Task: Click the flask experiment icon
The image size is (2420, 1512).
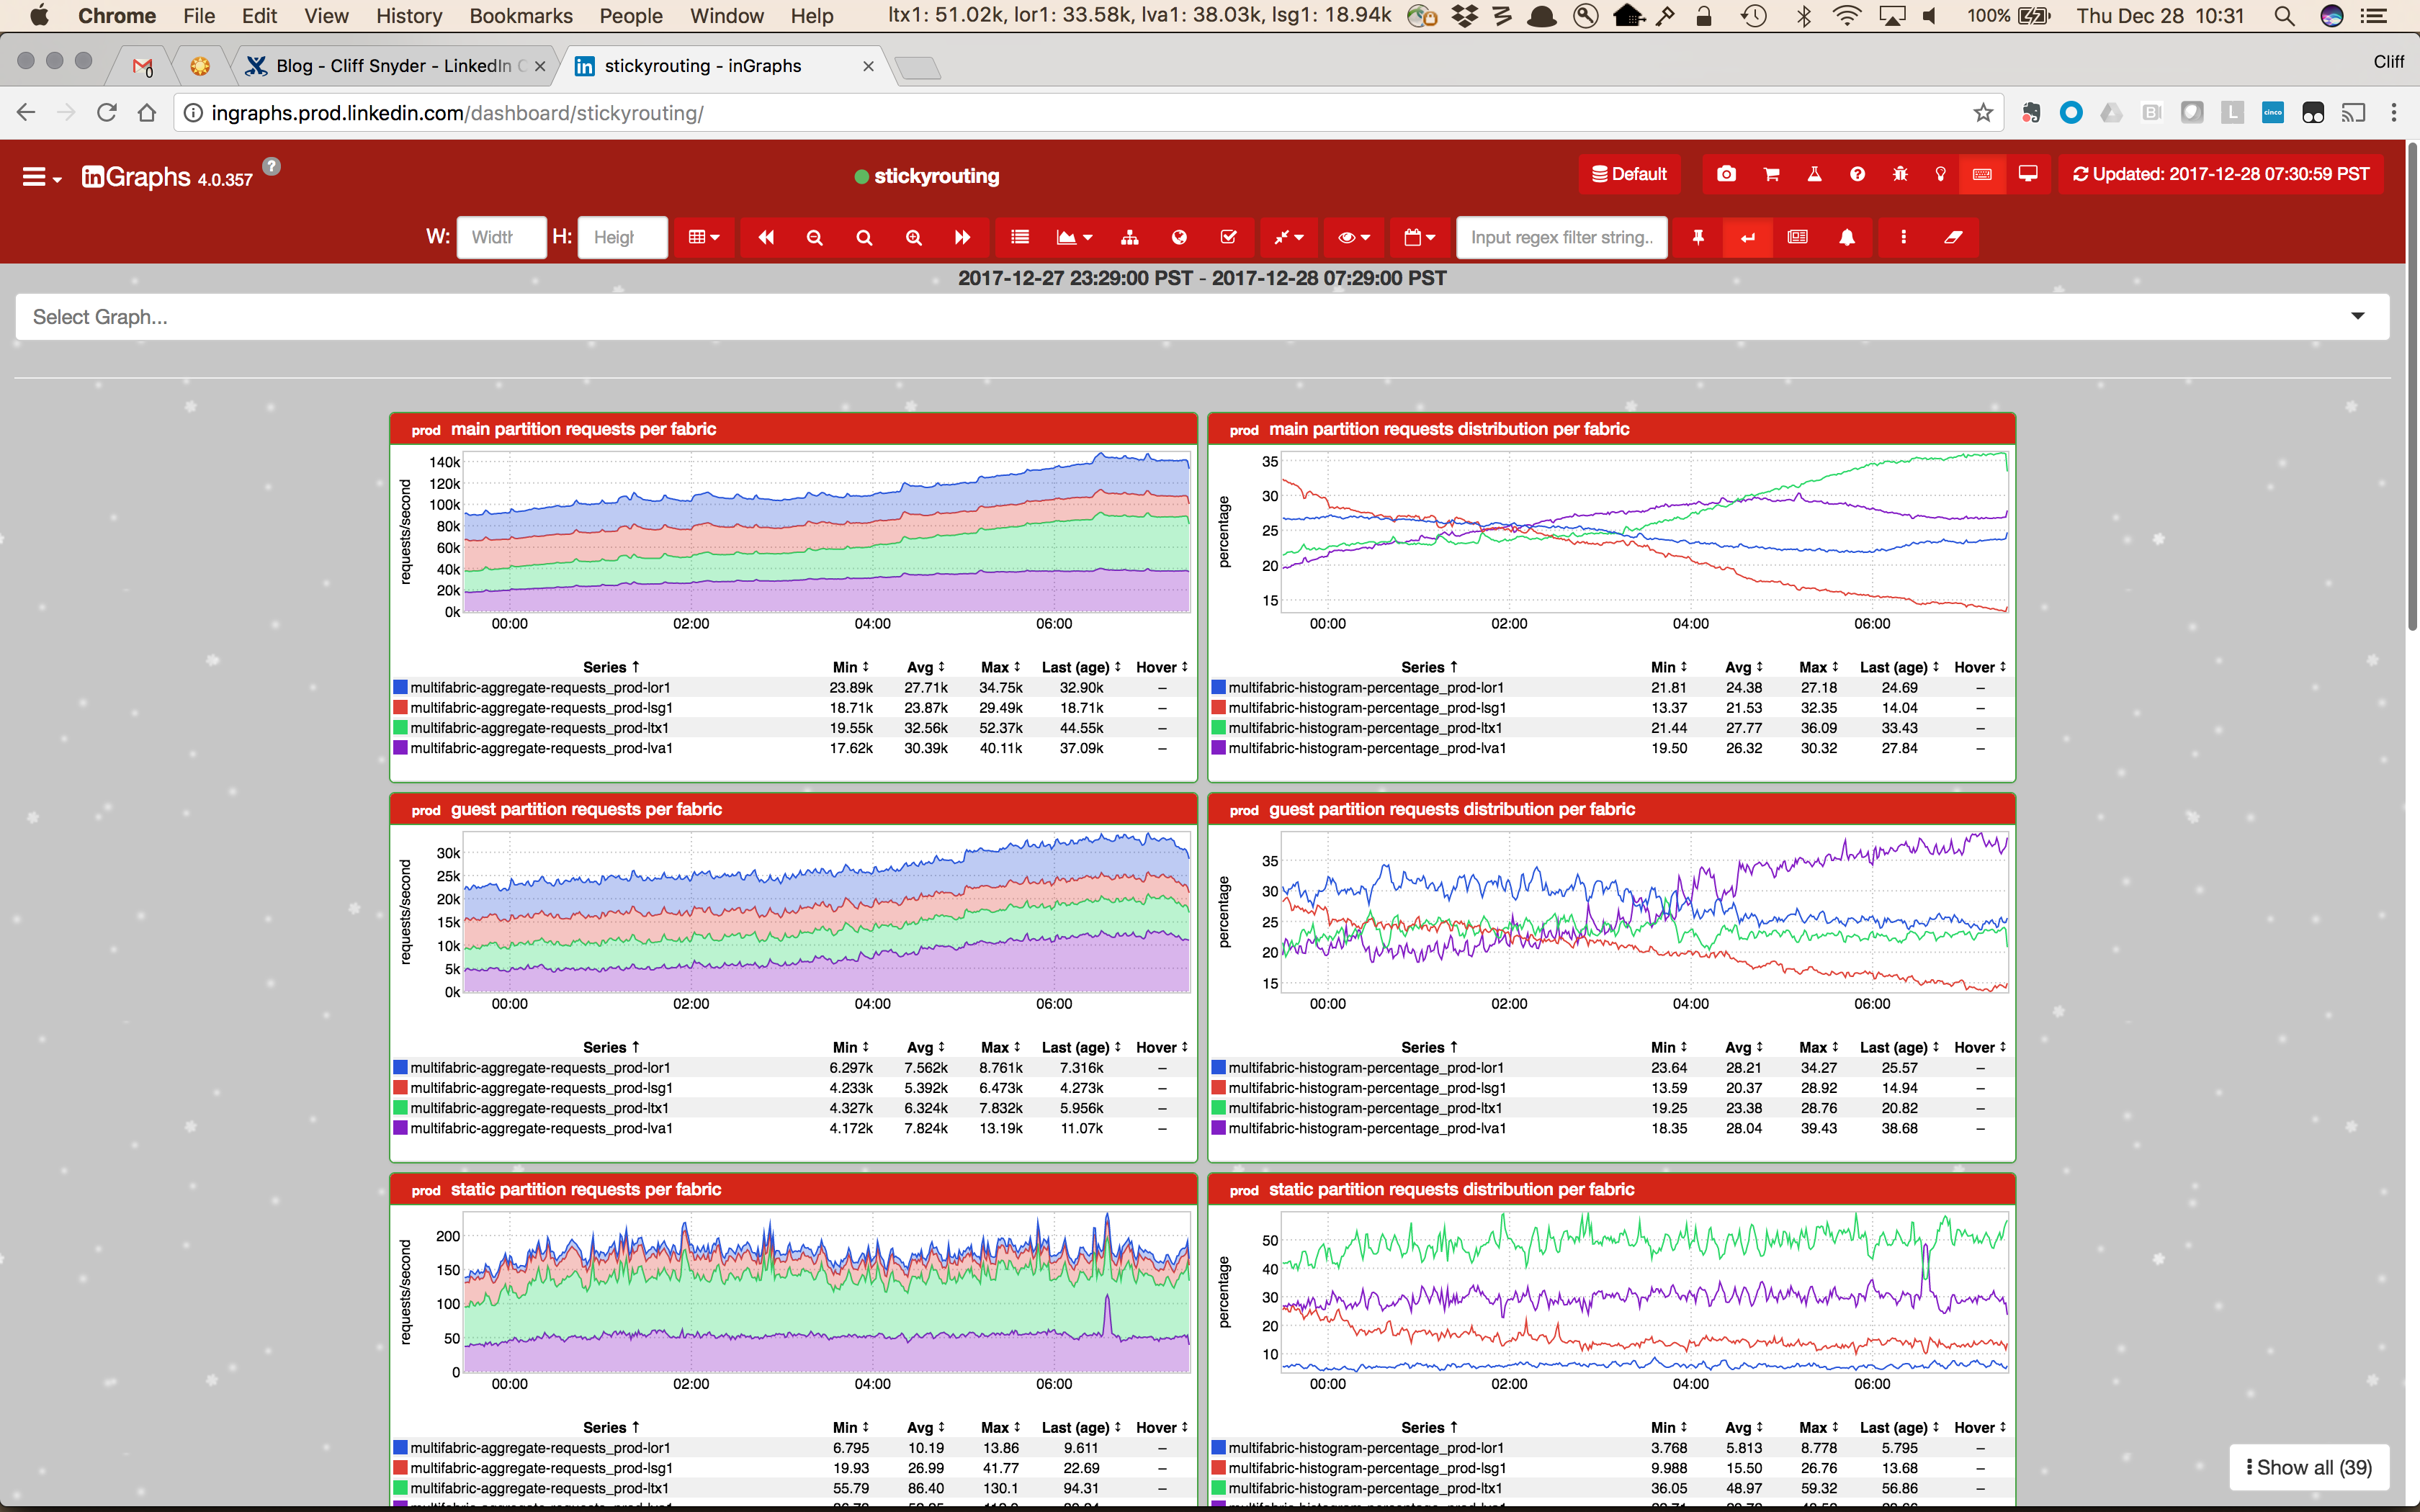Action: 1814,174
